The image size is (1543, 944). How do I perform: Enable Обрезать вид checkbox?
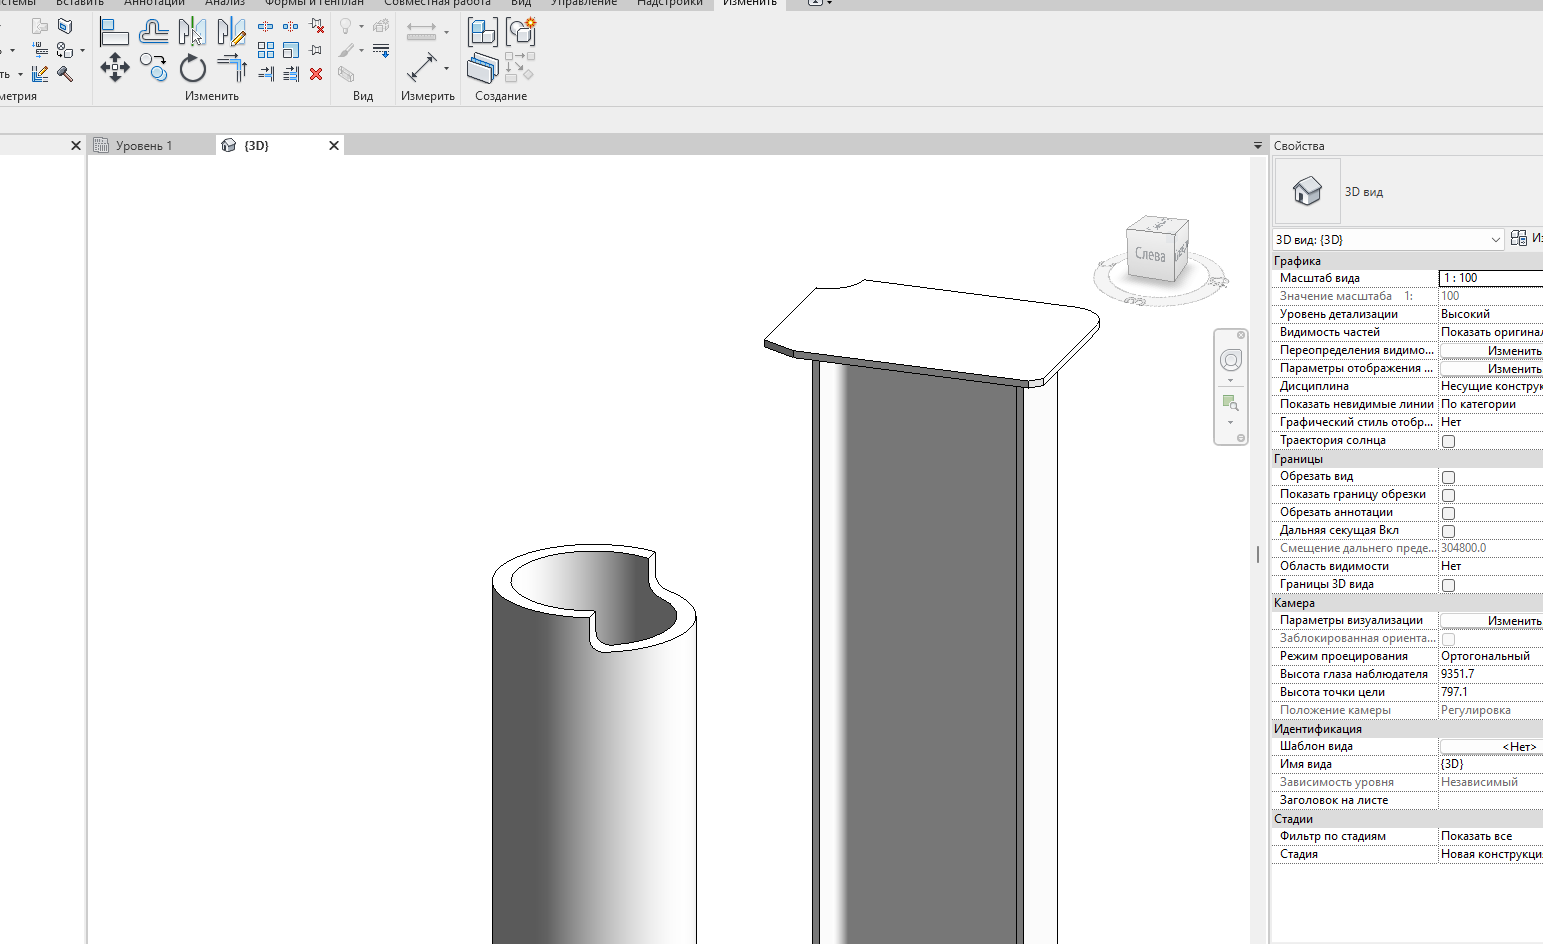point(1448,477)
